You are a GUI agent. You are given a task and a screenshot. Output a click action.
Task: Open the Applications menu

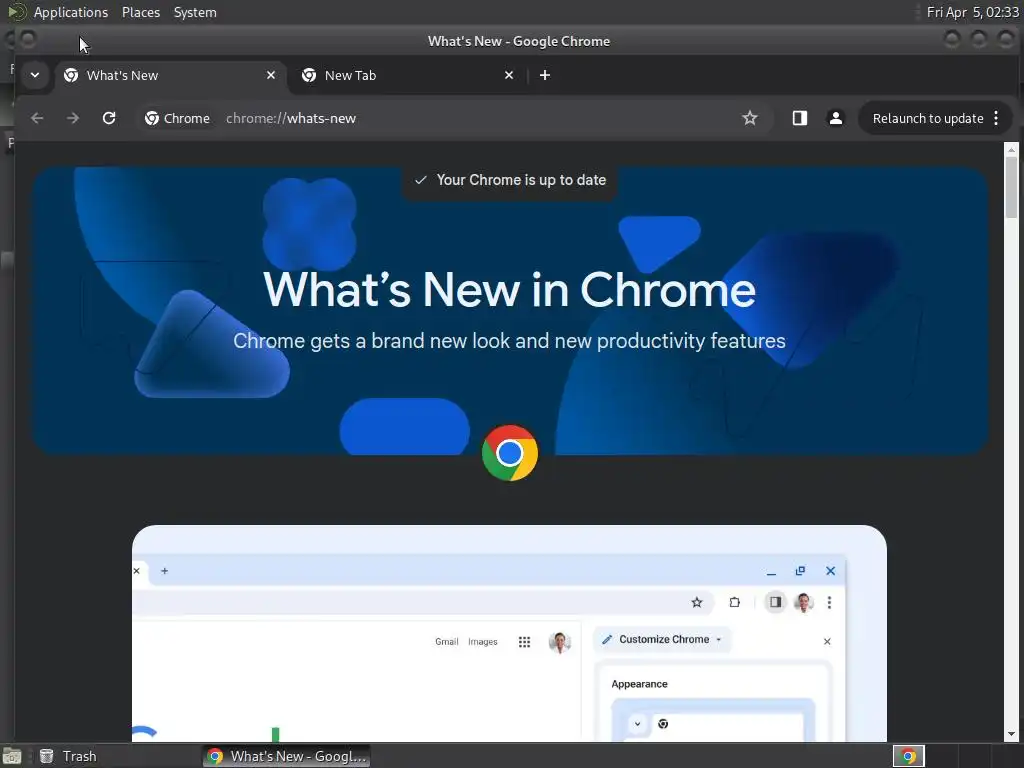pyautogui.click(x=71, y=12)
